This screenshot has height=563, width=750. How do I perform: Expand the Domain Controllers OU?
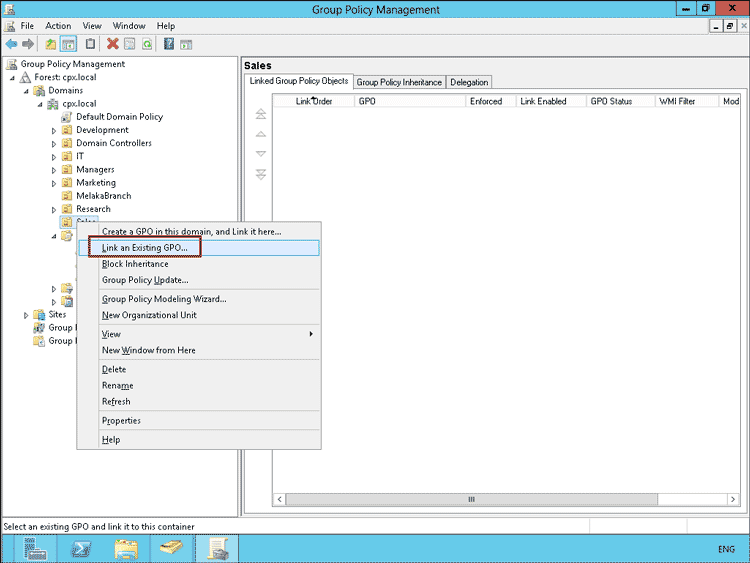pyautogui.click(x=54, y=144)
